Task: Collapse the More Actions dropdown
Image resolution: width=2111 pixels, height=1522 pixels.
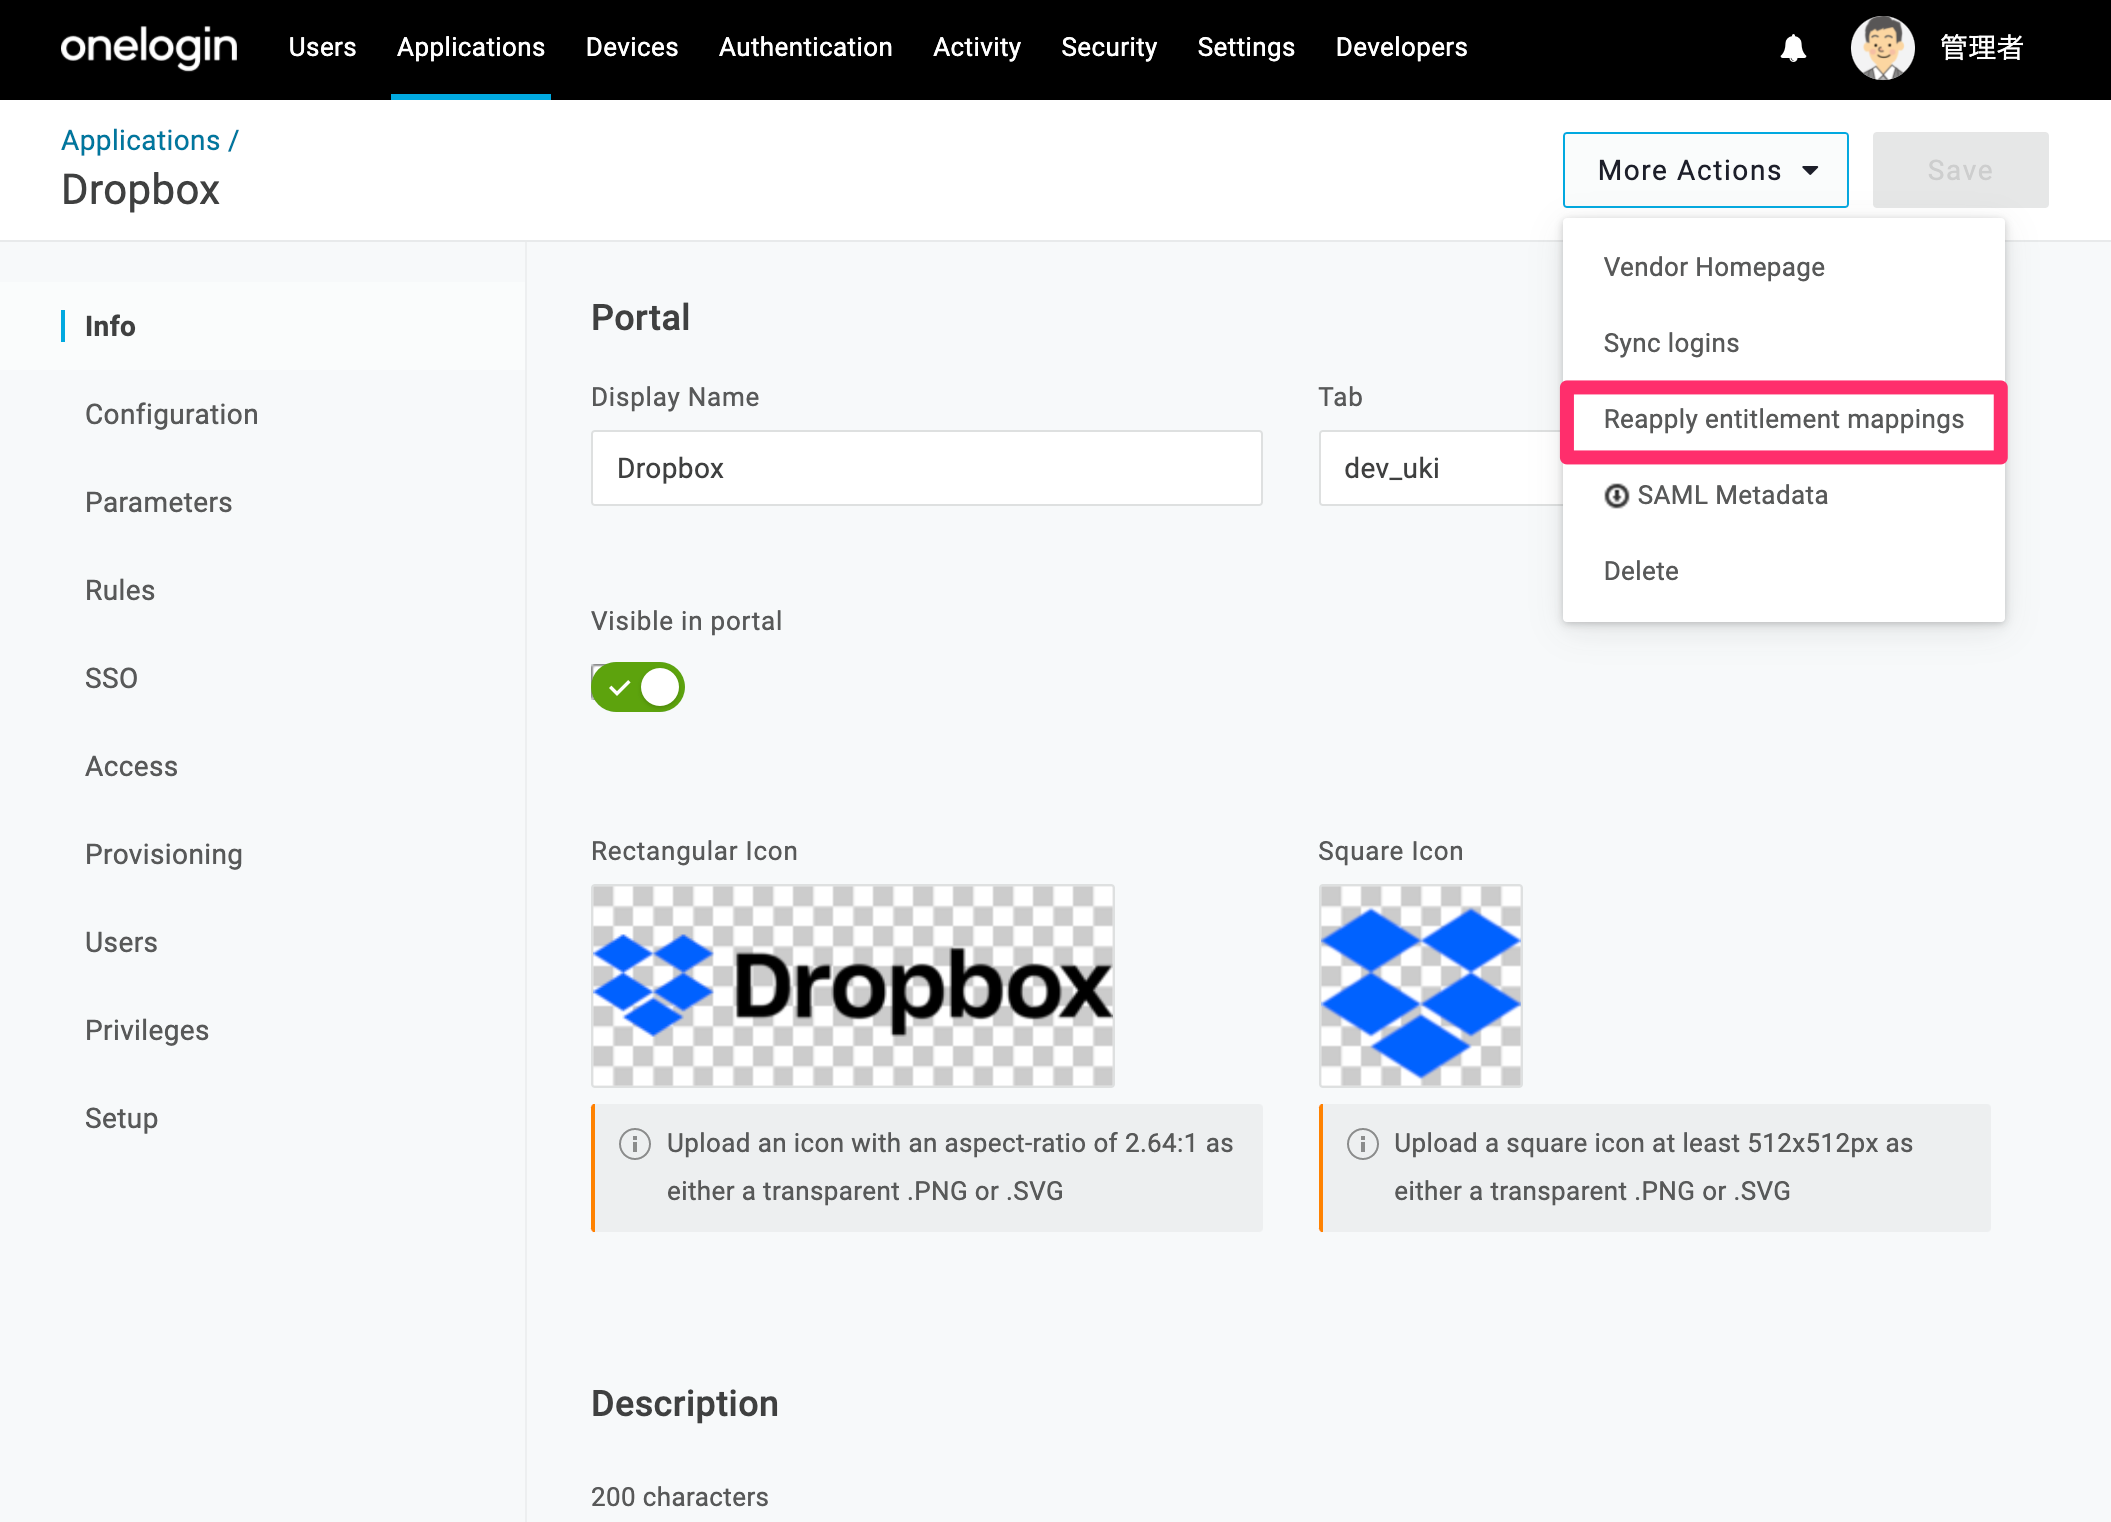Action: point(1705,170)
